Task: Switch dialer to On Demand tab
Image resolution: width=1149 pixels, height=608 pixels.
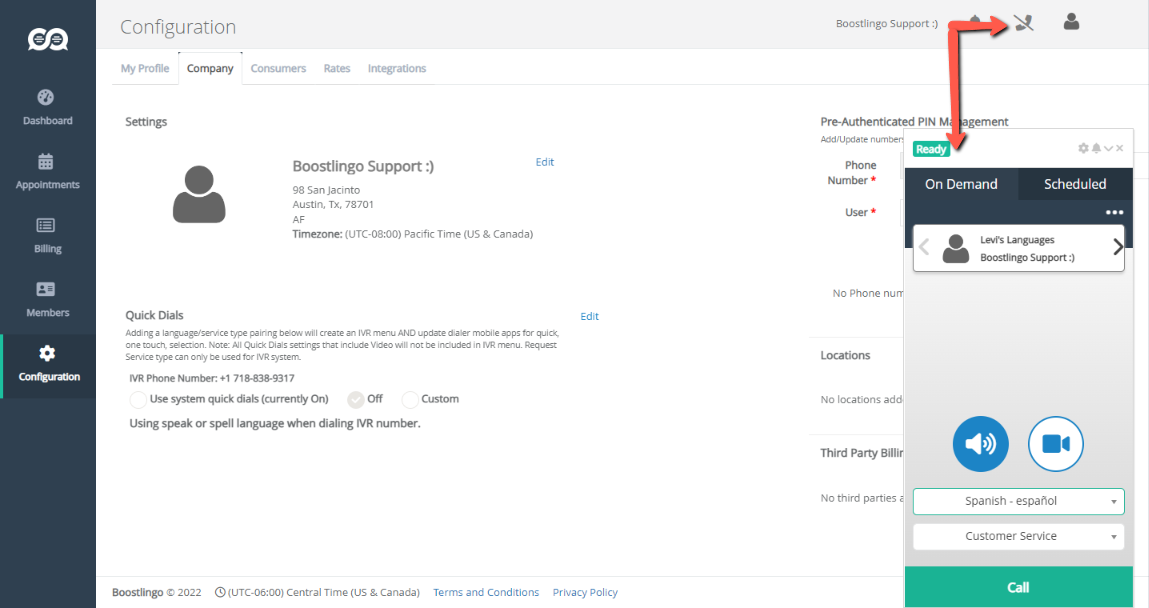Action: pyautogui.click(x=961, y=184)
